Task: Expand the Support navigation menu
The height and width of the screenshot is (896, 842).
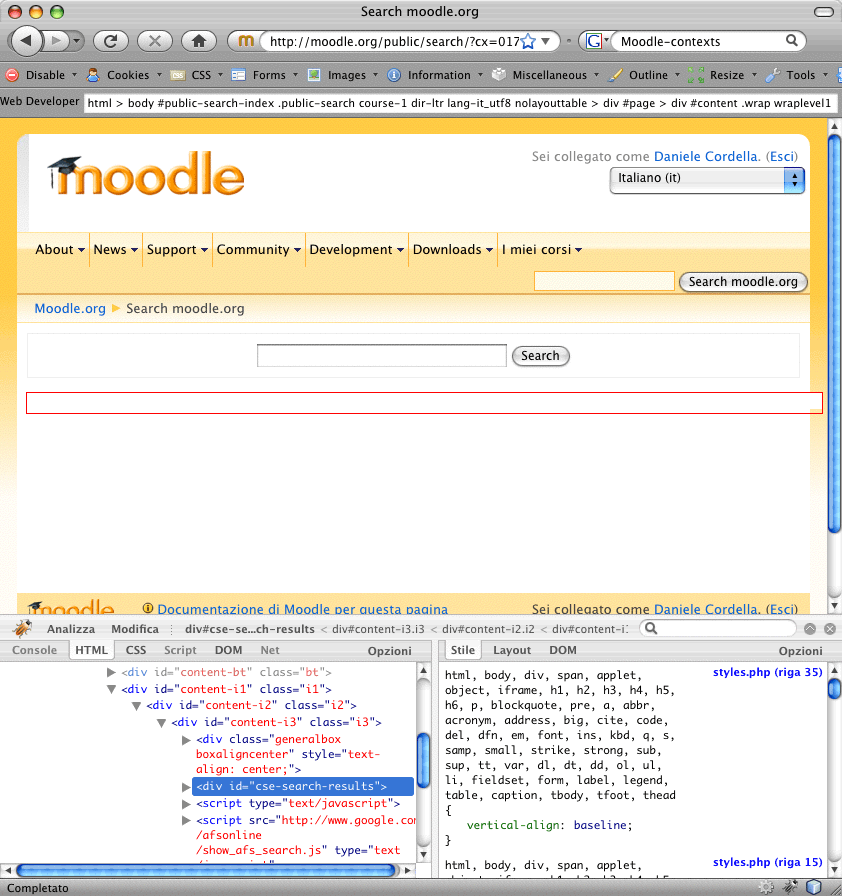Action: (177, 250)
